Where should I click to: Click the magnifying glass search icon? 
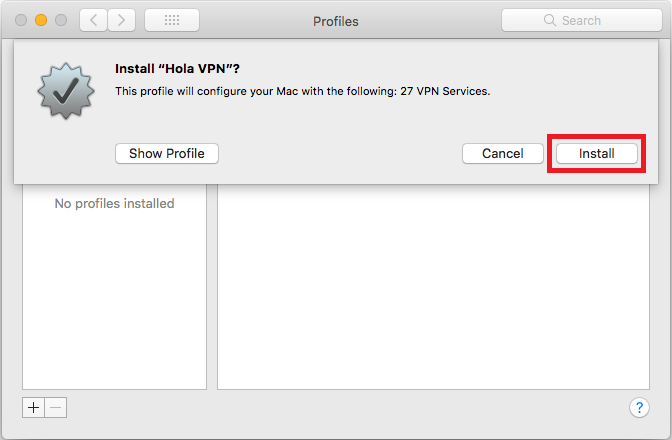[549, 20]
